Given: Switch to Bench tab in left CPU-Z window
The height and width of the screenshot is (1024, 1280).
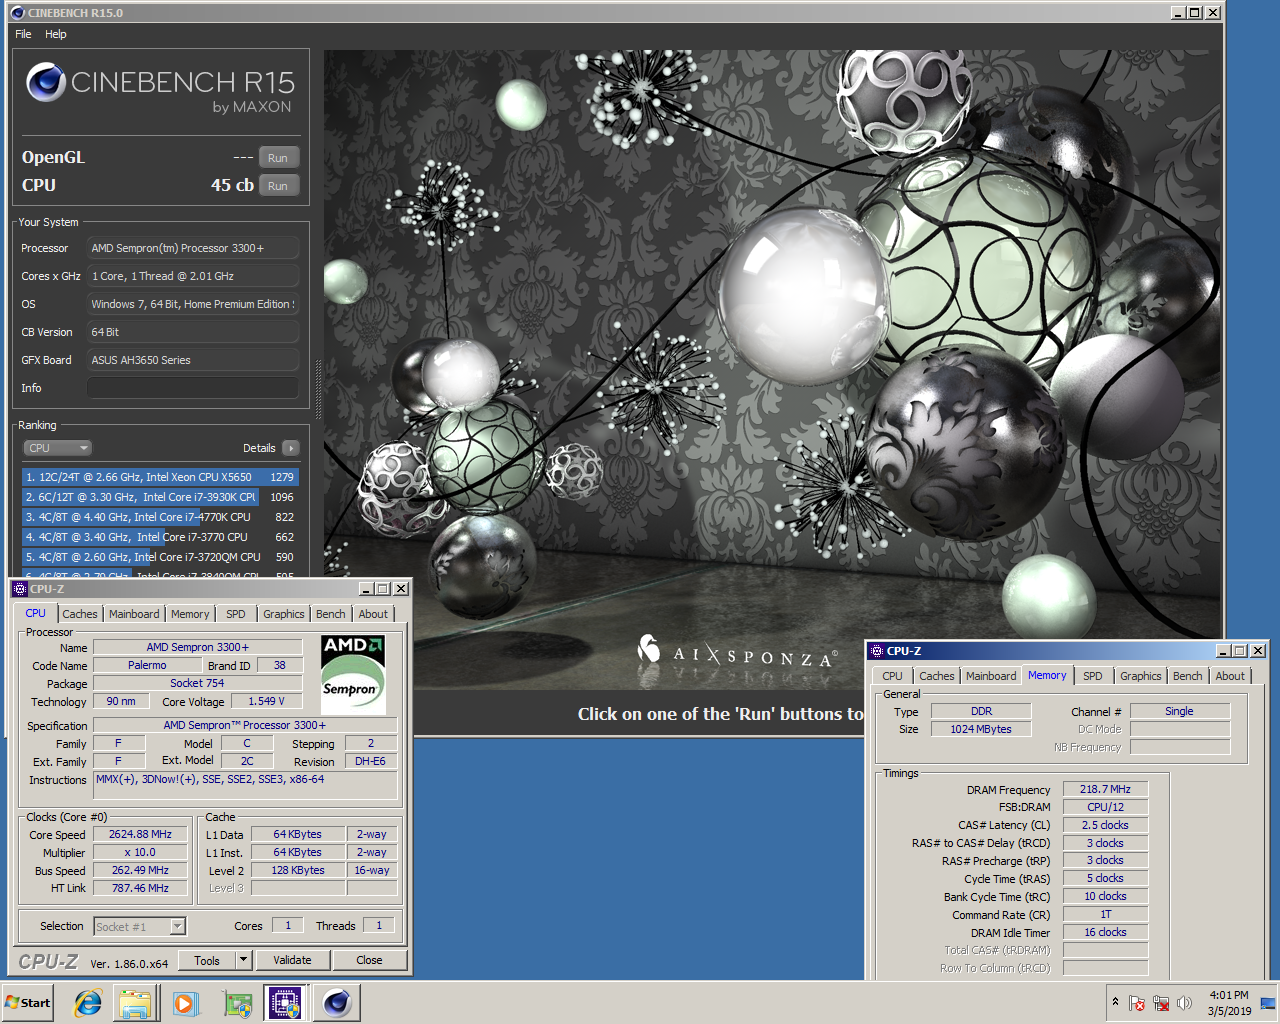Looking at the screenshot, I should pos(331,614).
